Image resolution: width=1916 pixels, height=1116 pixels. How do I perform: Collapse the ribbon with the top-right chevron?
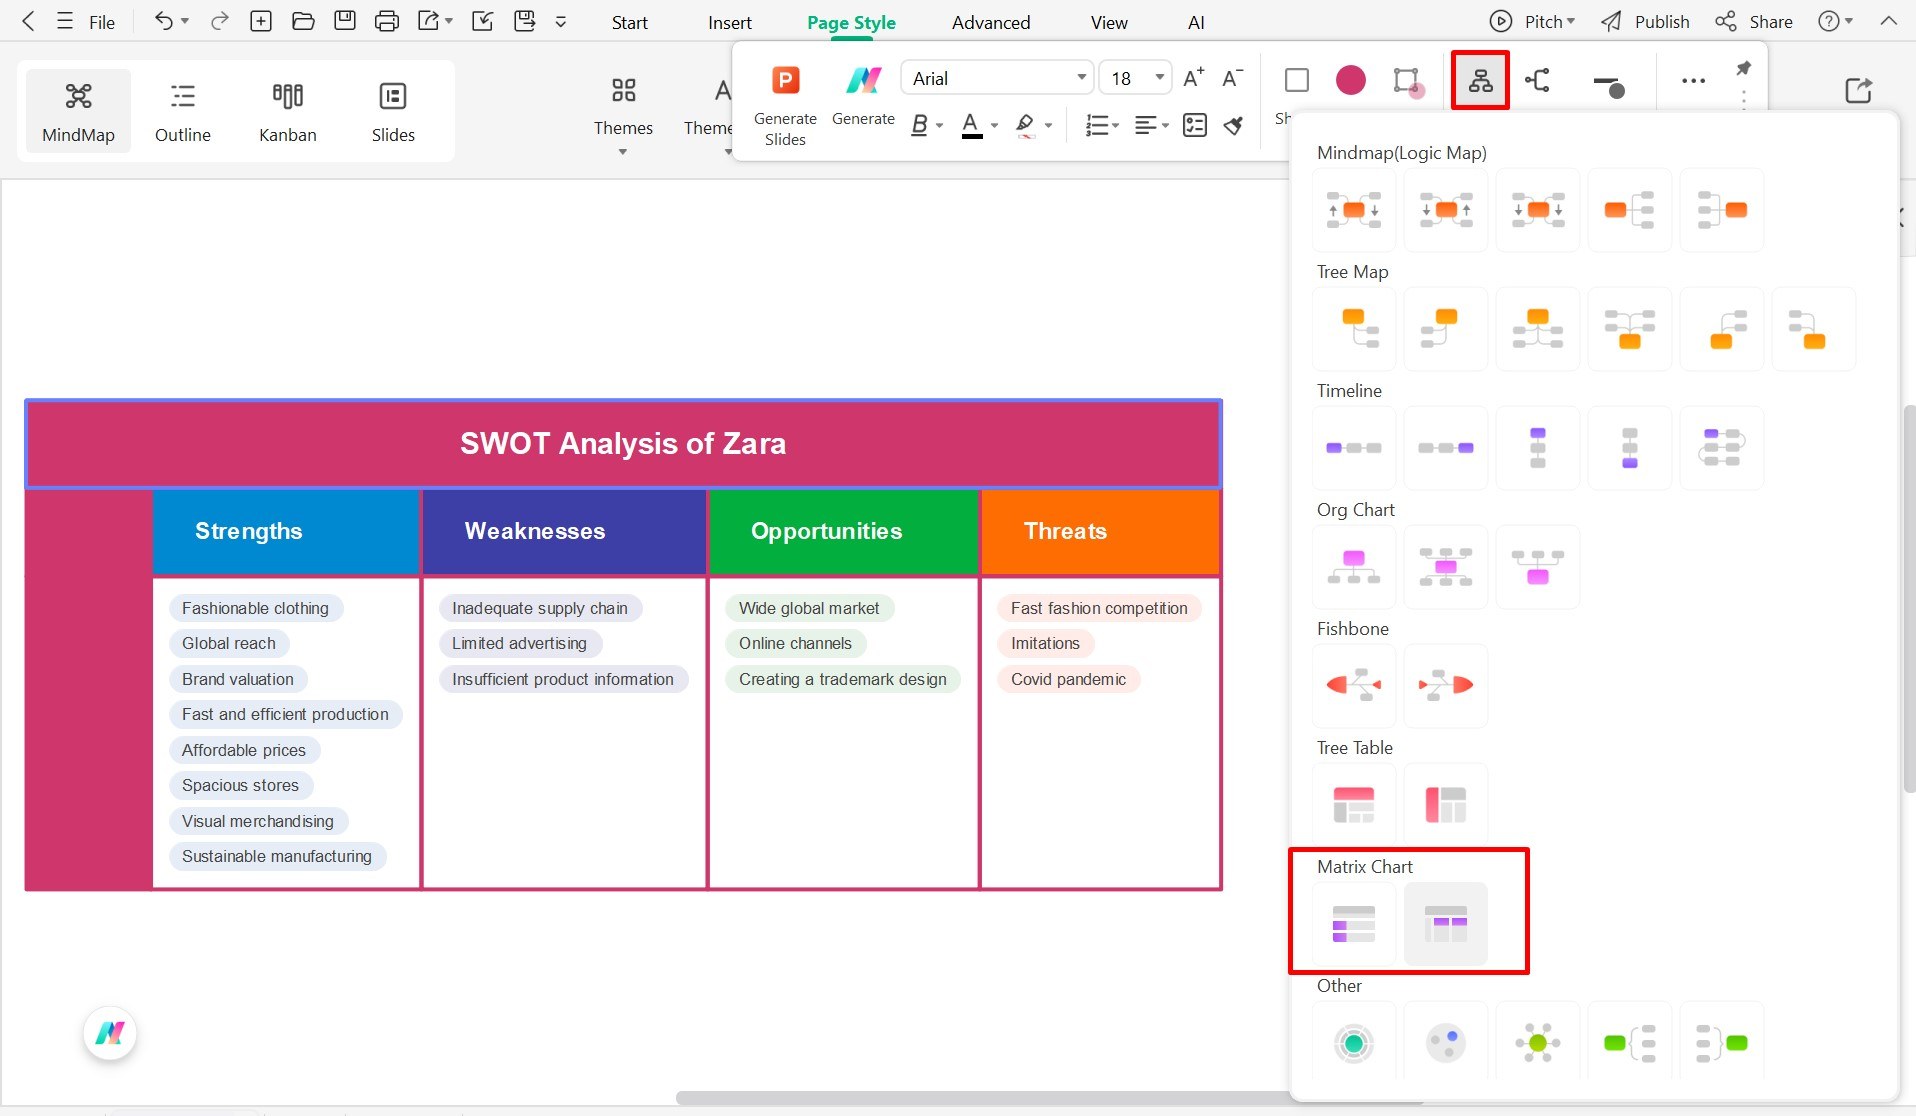(1888, 21)
